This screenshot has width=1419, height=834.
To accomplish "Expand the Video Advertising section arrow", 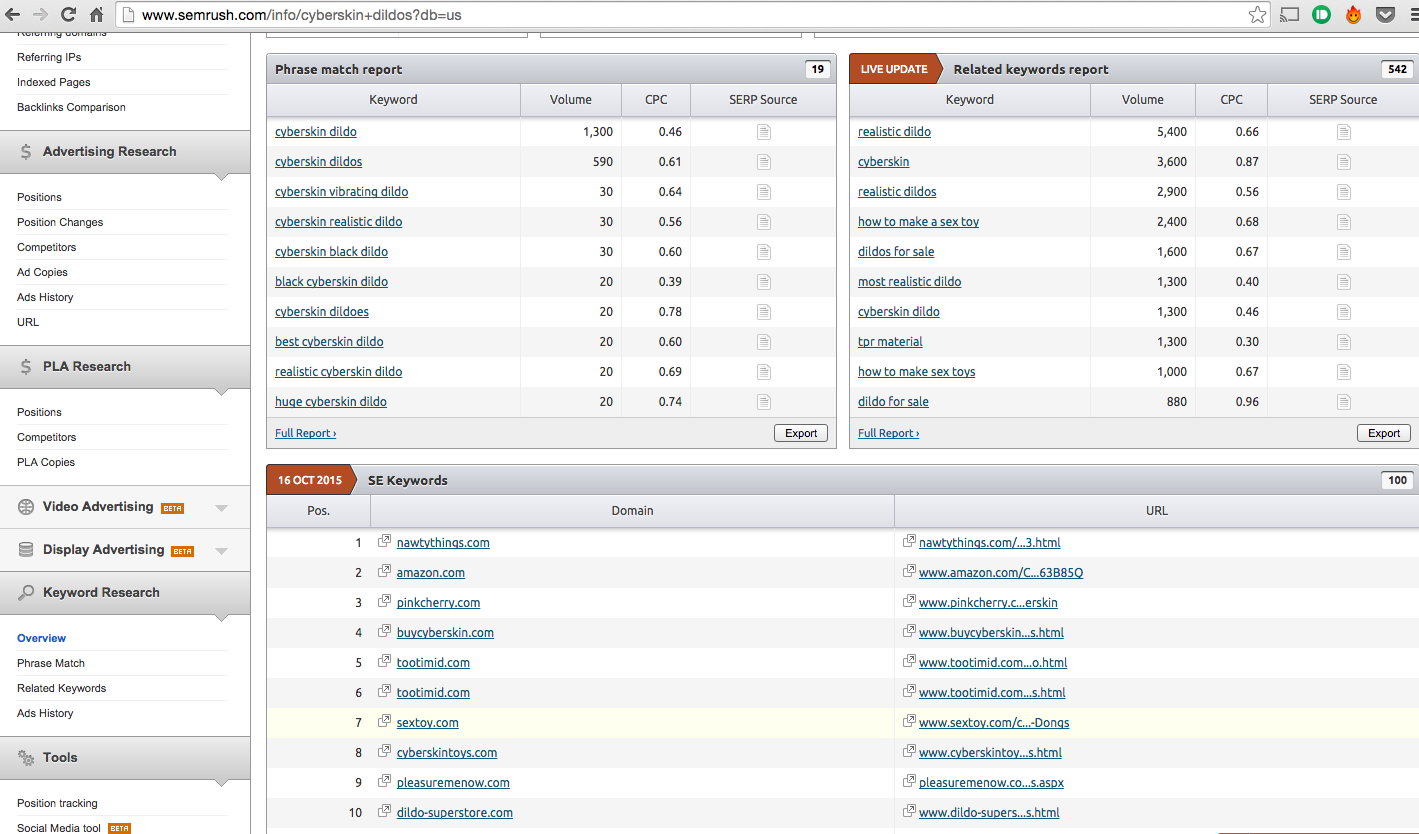I will [222, 508].
